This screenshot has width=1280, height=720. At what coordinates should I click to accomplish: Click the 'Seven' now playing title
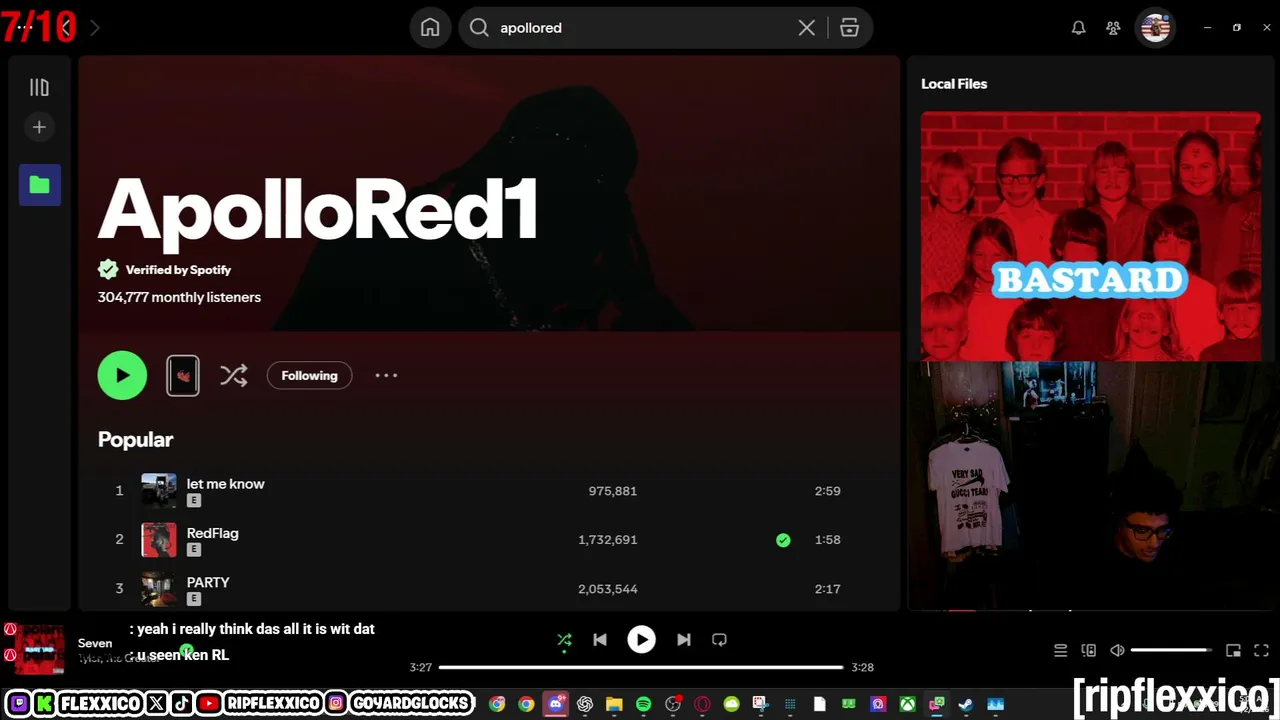click(x=95, y=643)
